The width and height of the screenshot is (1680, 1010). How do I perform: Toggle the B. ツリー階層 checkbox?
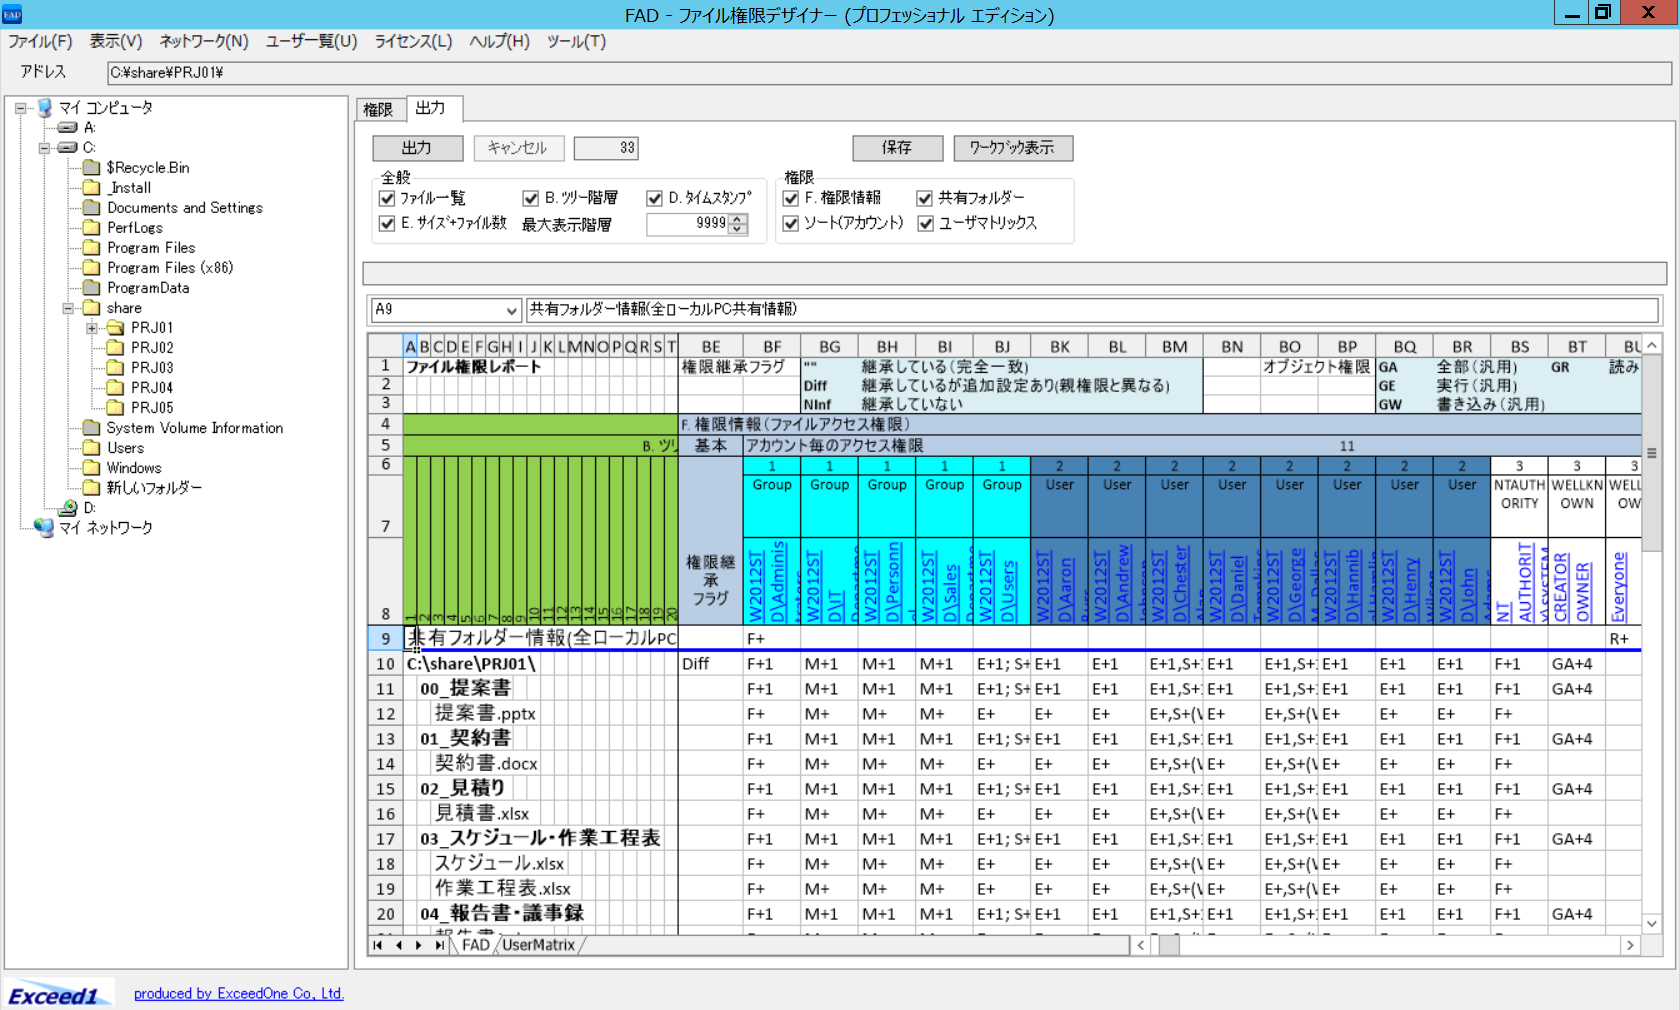pyautogui.click(x=531, y=198)
